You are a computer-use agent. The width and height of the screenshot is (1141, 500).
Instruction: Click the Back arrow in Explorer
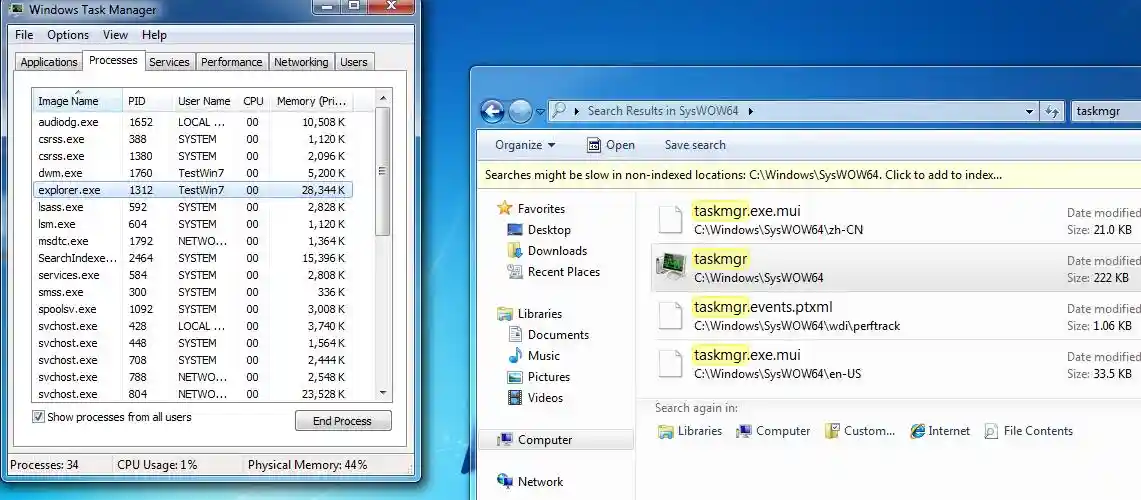click(492, 111)
